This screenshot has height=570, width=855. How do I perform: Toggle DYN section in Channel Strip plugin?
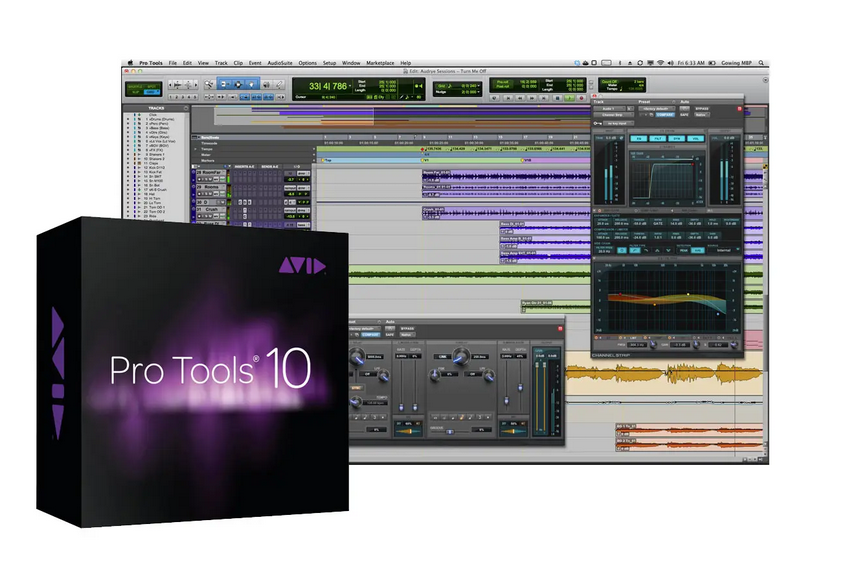tap(677, 139)
